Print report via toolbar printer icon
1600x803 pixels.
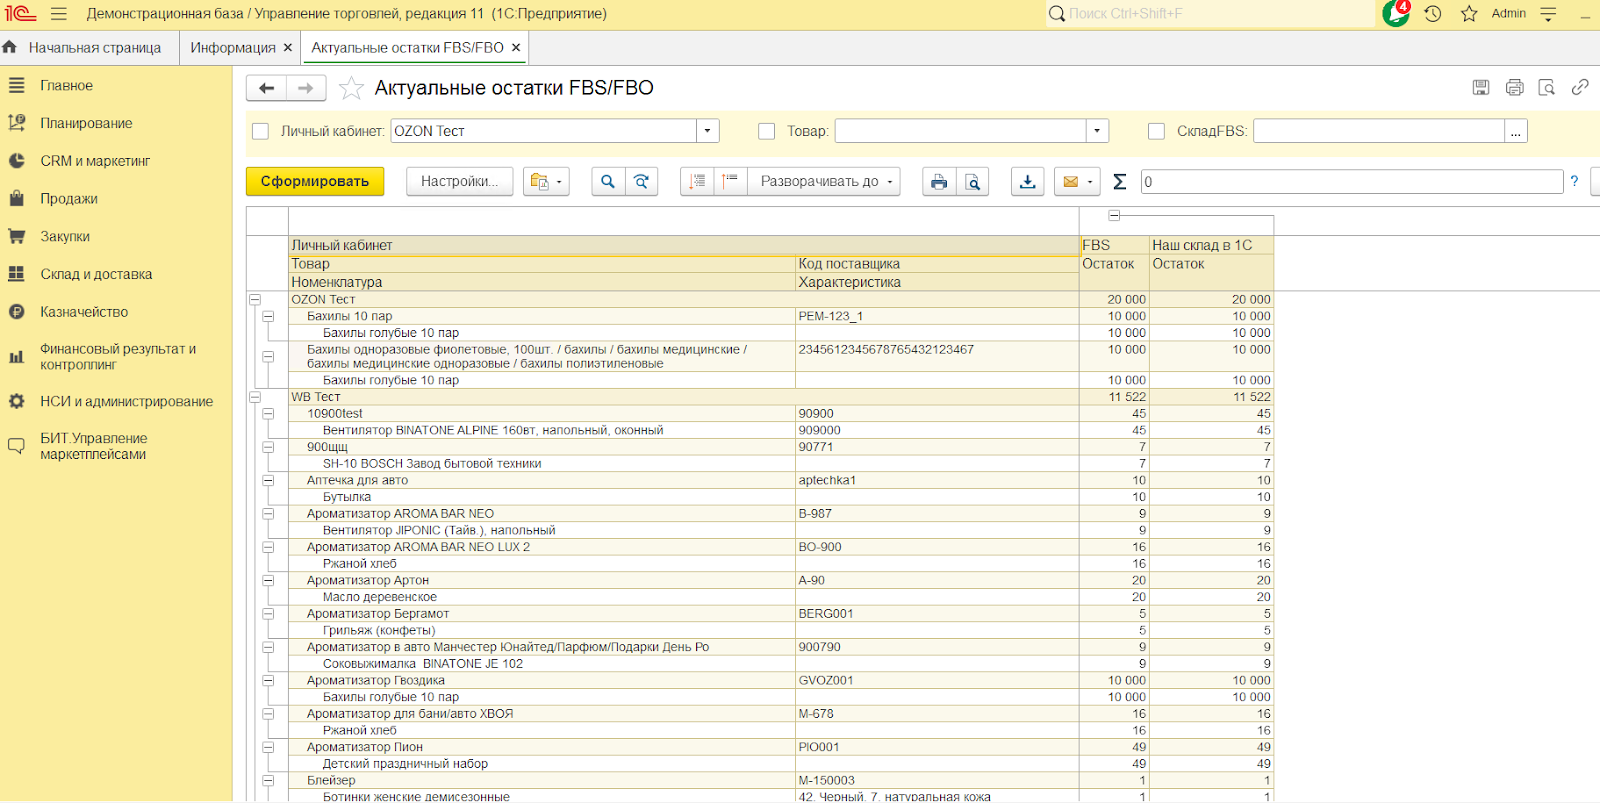(939, 181)
